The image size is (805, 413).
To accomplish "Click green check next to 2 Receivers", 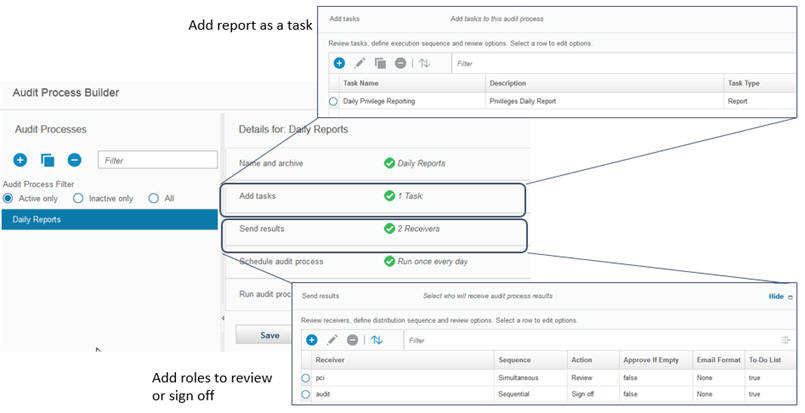I will click(x=389, y=229).
